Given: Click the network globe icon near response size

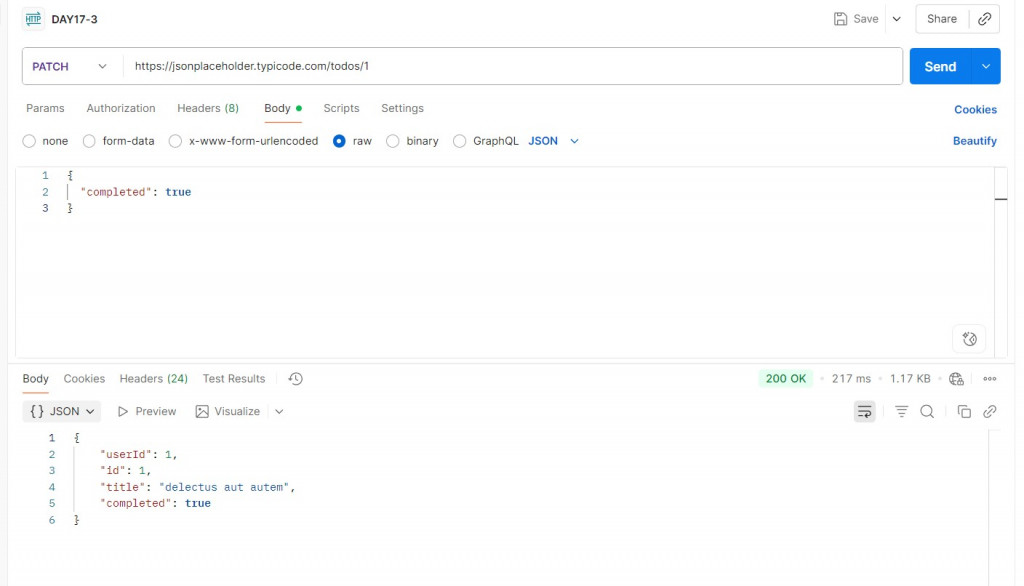Looking at the screenshot, I should tap(957, 379).
